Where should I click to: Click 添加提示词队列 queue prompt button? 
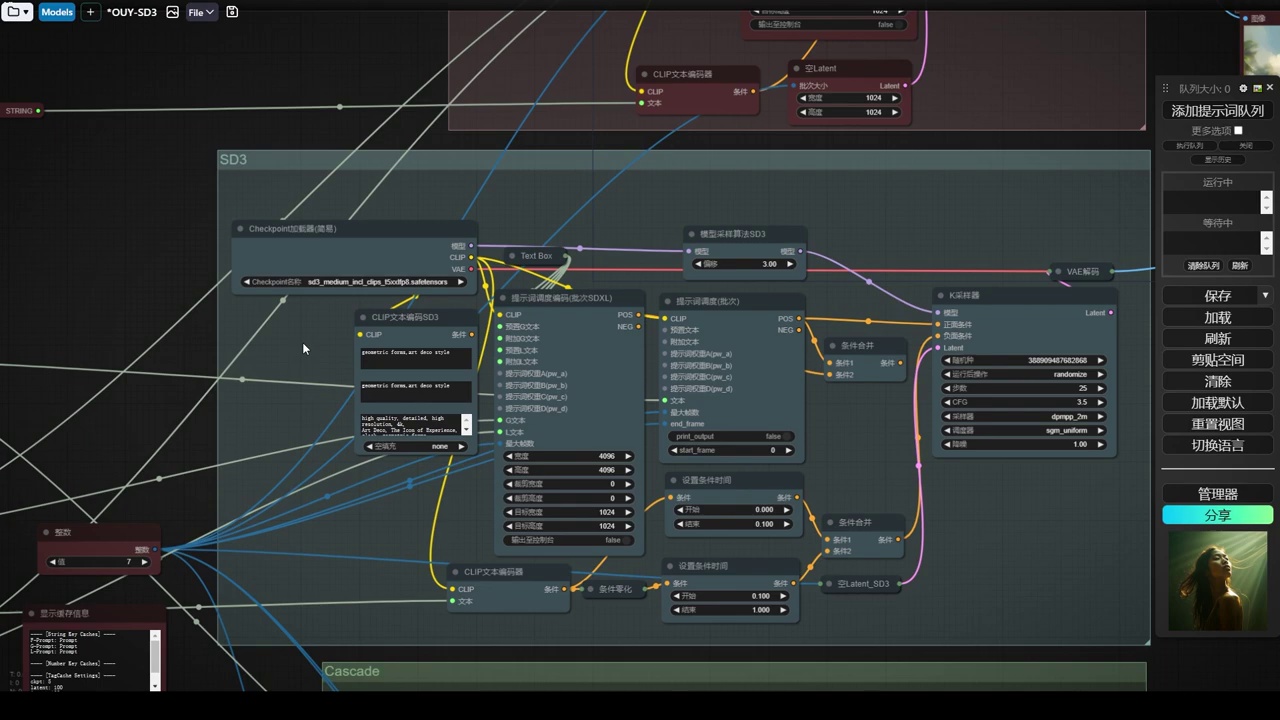1217,111
